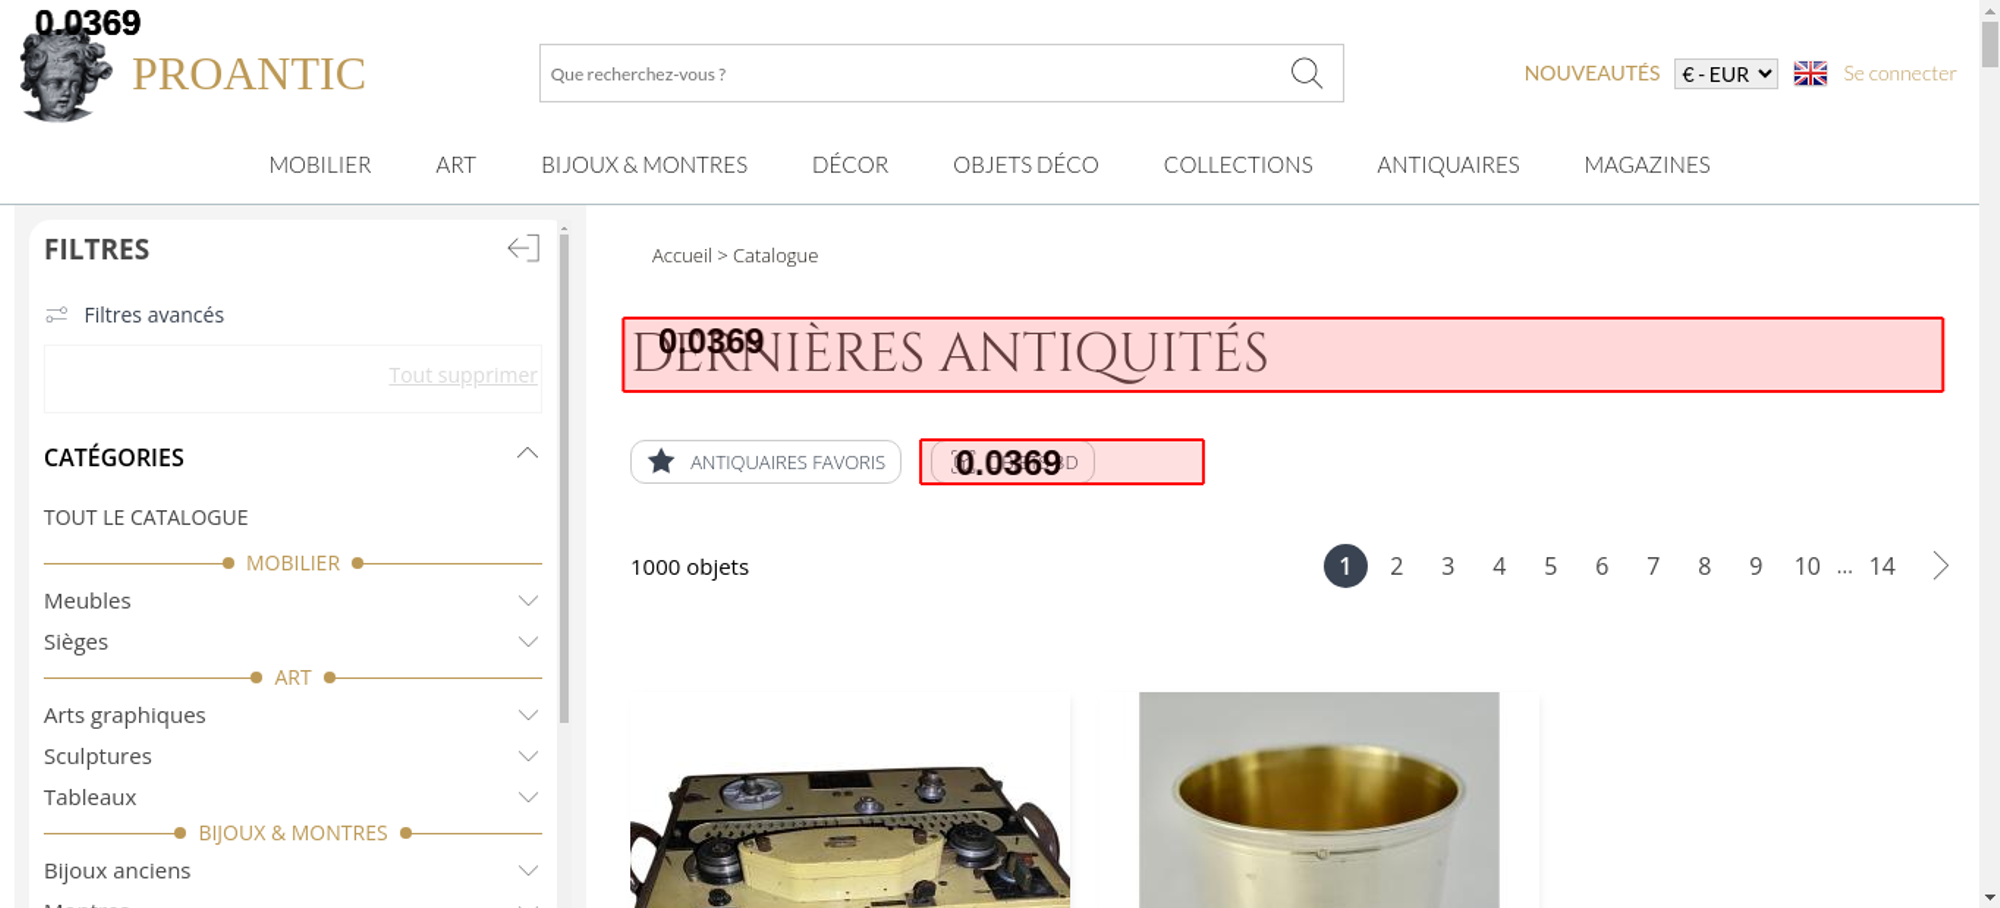Image resolution: width=2000 pixels, height=908 pixels.
Task: Expand the Tableaux category
Action: tap(528, 797)
